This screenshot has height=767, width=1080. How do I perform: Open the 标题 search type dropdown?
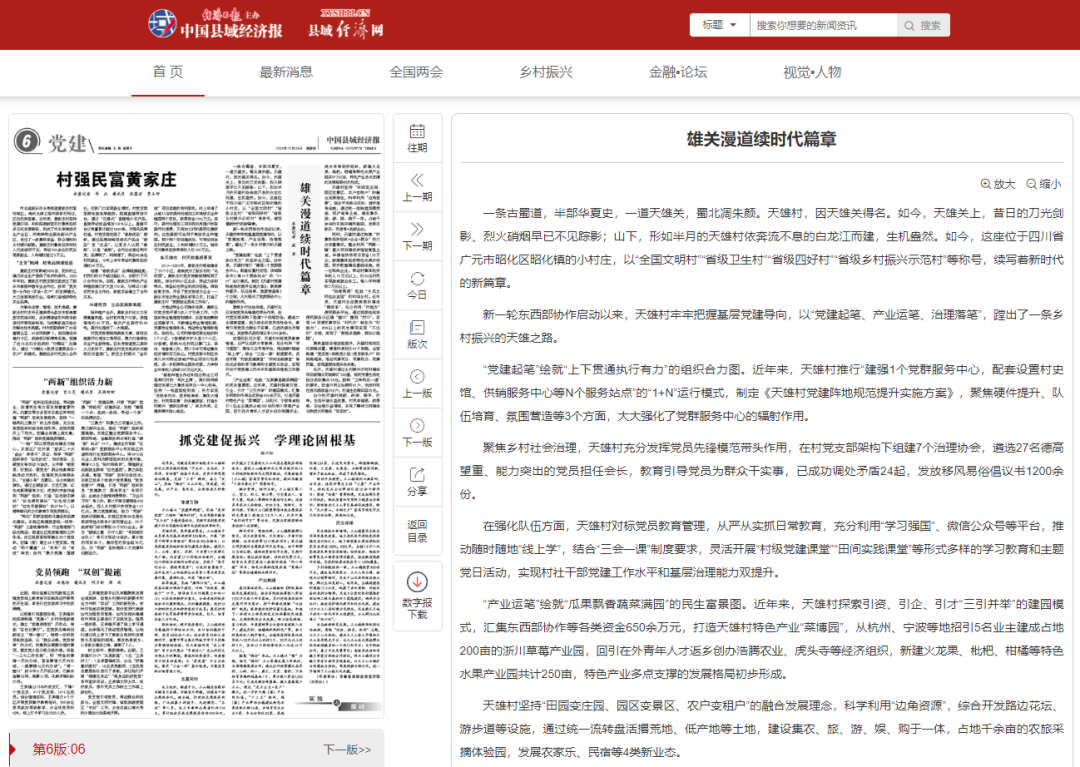pos(719,25)
